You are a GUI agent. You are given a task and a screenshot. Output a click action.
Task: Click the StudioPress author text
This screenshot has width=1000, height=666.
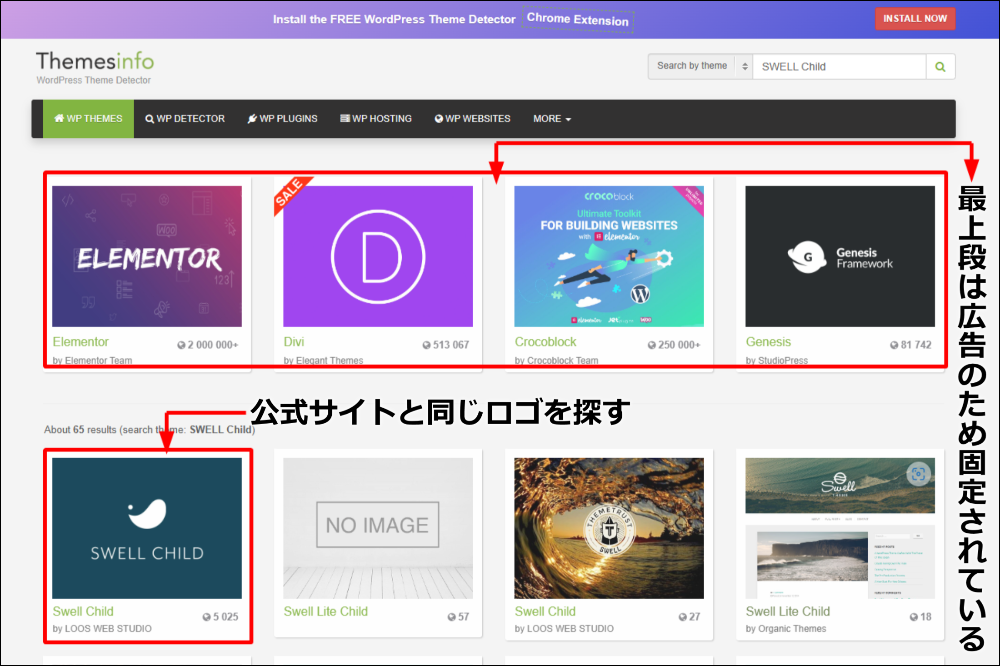point(783,360)
